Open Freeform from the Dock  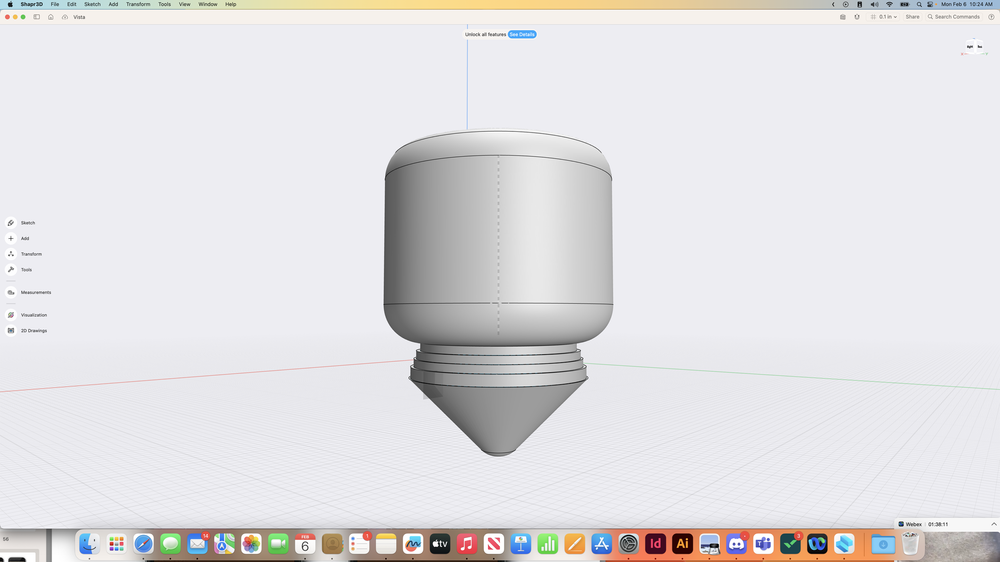(413, 544)
